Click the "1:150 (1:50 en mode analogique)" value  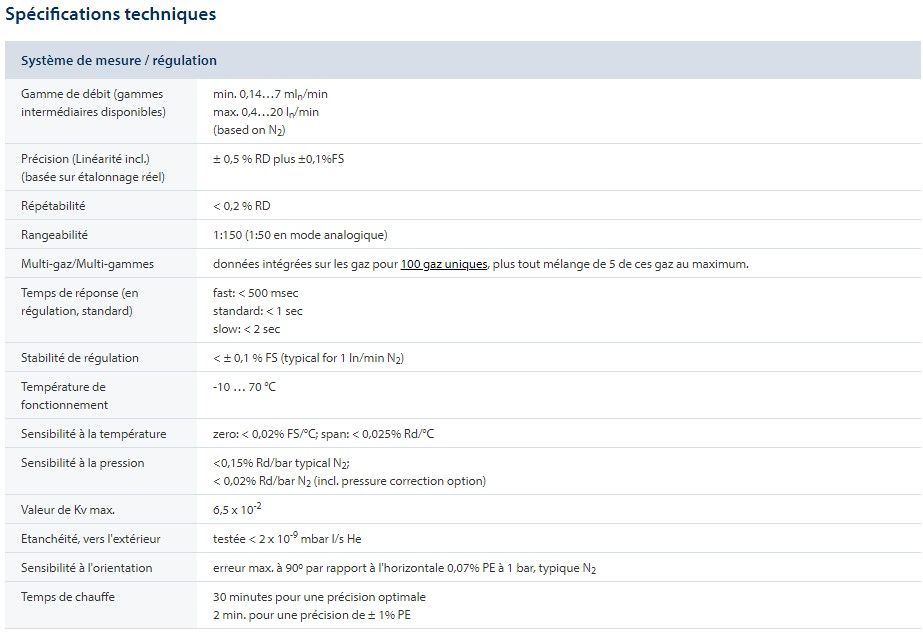(300, 235)
